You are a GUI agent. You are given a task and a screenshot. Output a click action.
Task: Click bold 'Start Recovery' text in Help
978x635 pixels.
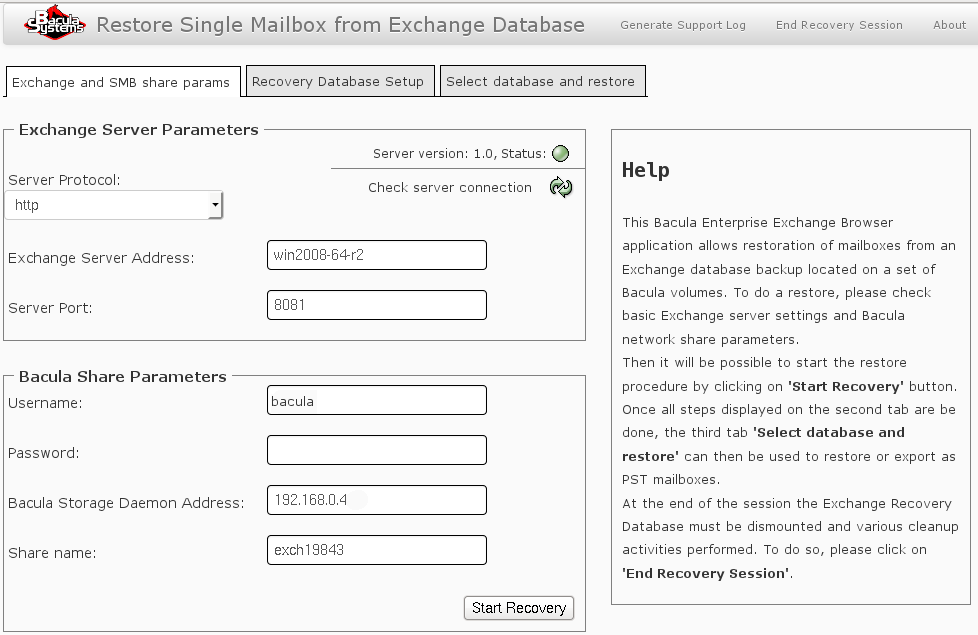[x=846, y=387]
